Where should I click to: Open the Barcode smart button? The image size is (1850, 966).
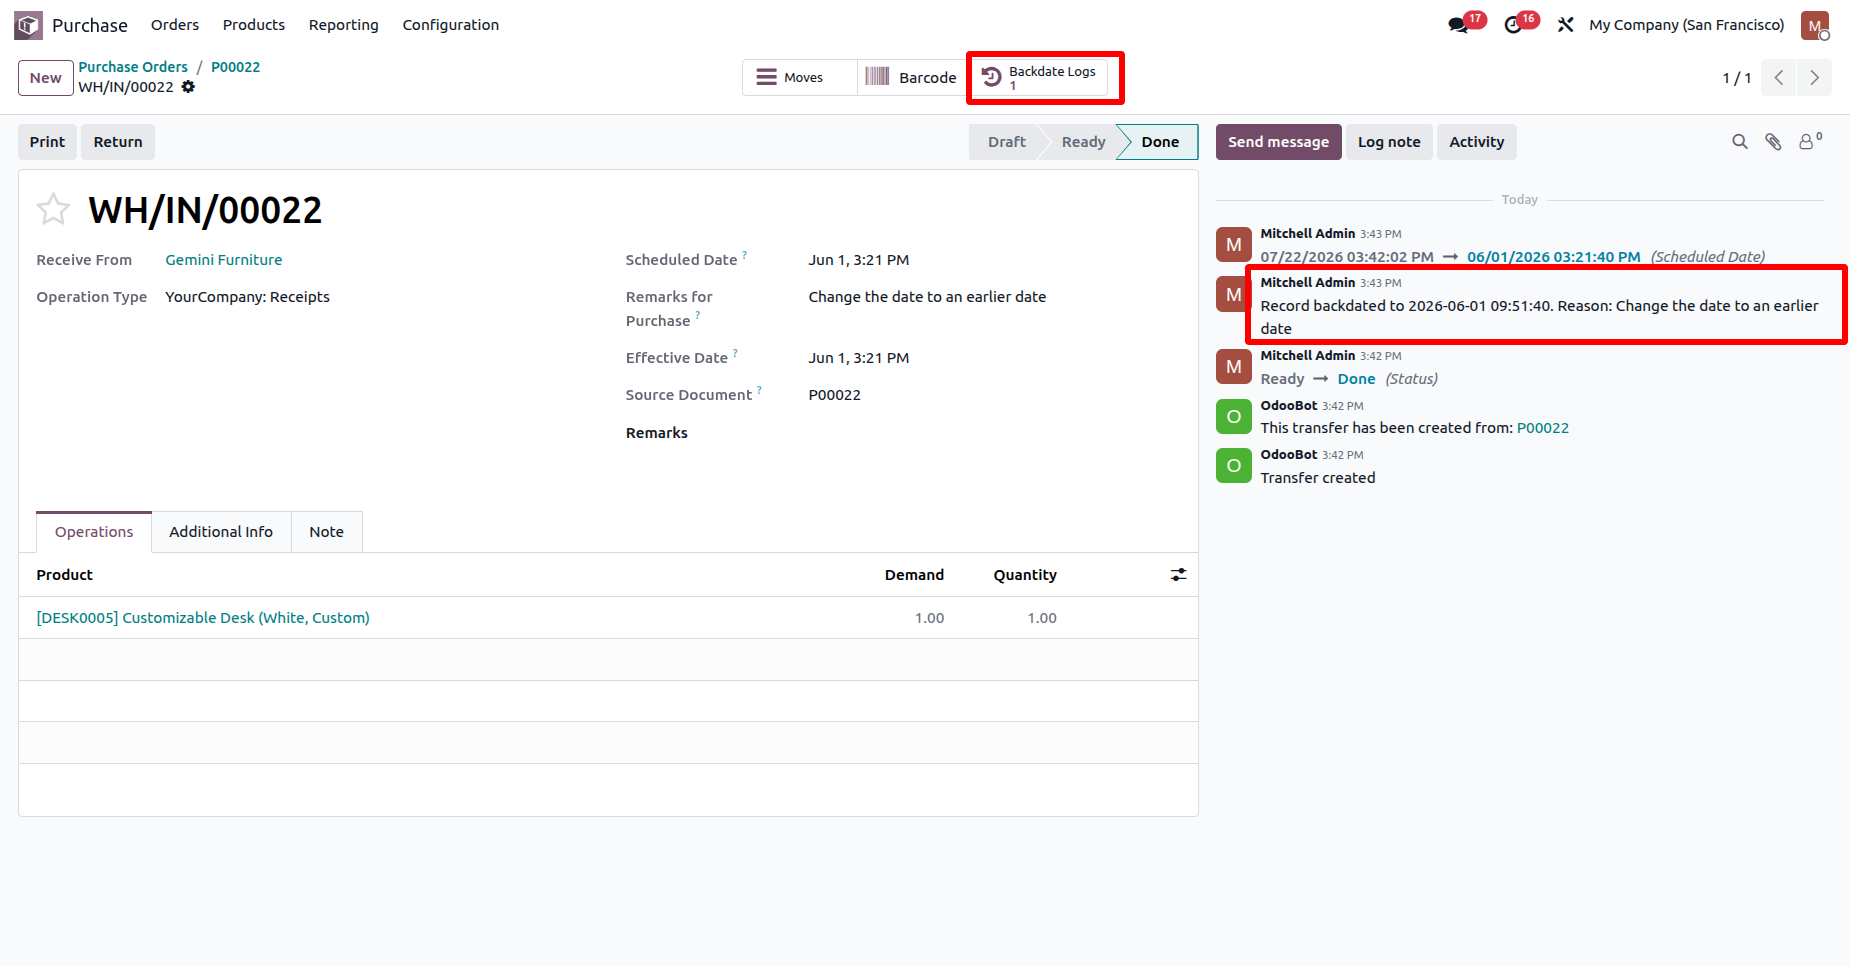pyautogui.click(x=912, y=78)
